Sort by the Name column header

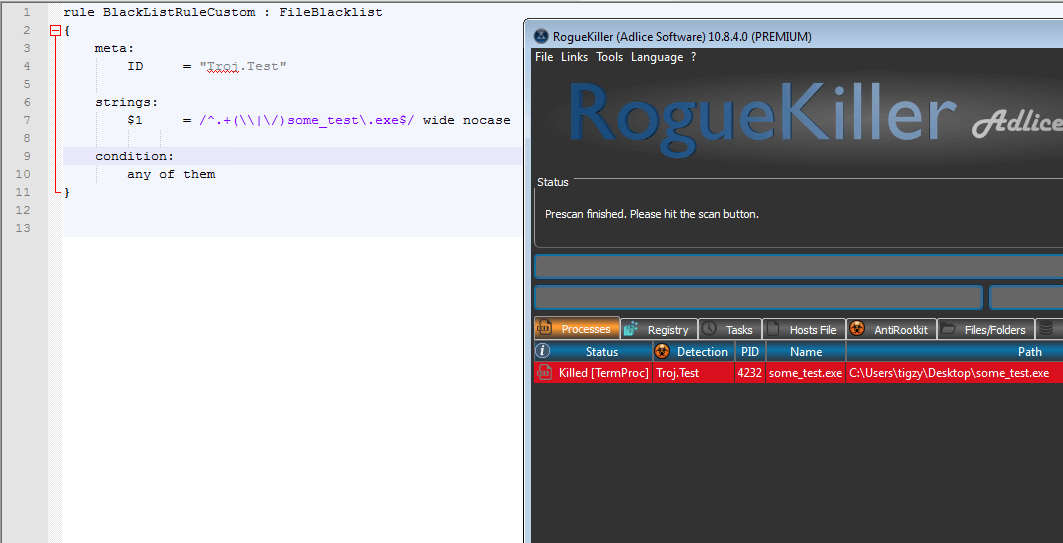pos(805,351)
